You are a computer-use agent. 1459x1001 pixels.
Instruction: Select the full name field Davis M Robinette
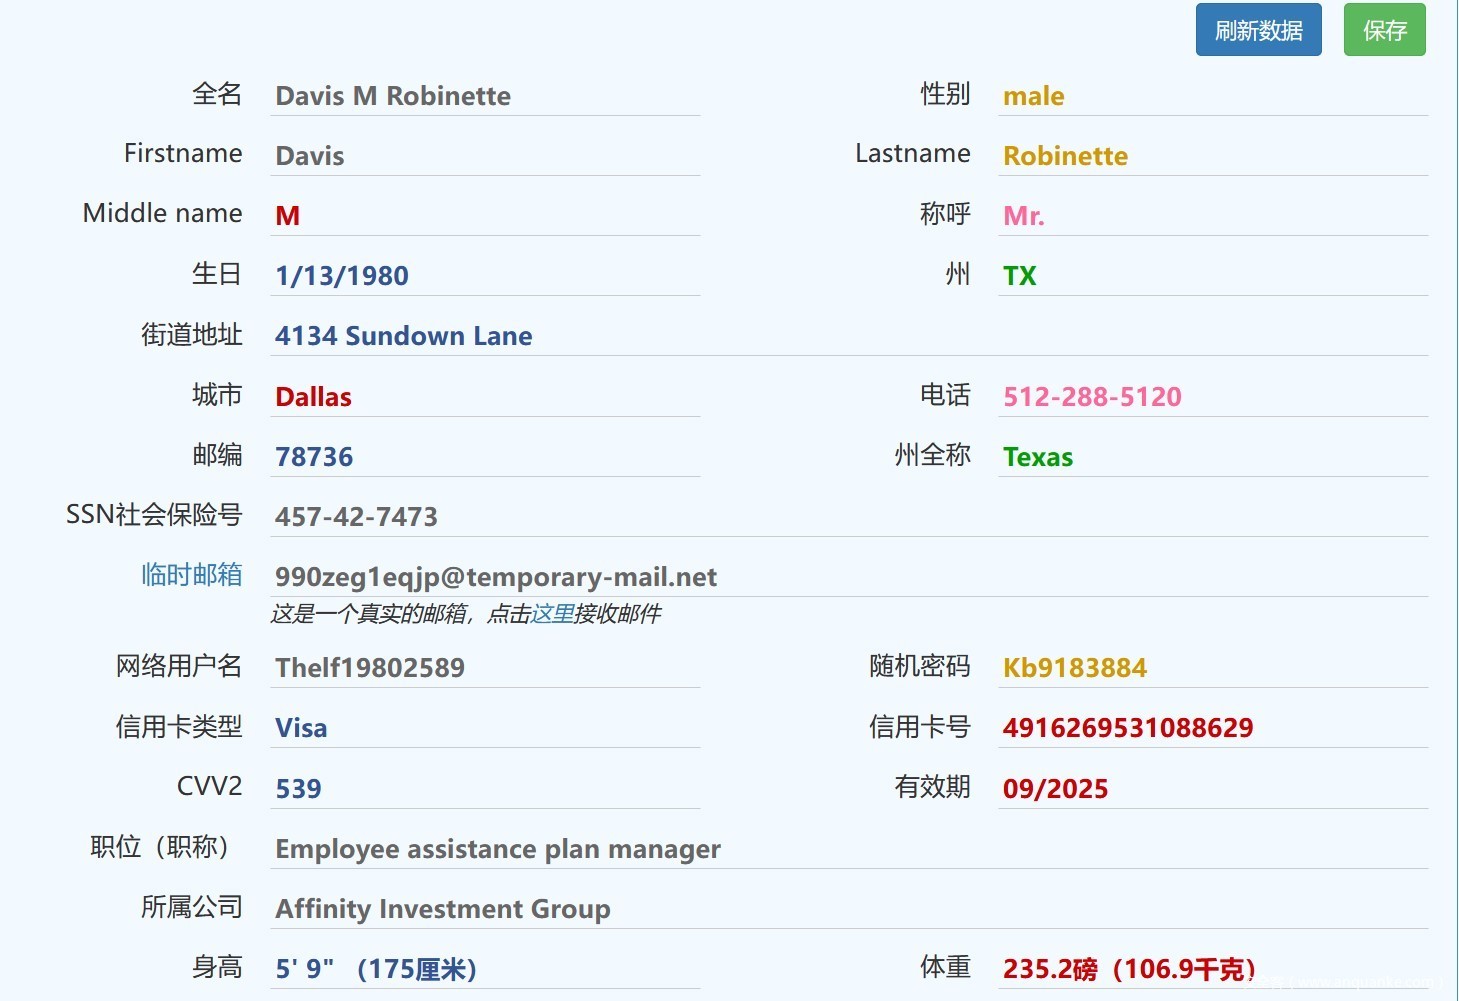[x=484, y=96]
